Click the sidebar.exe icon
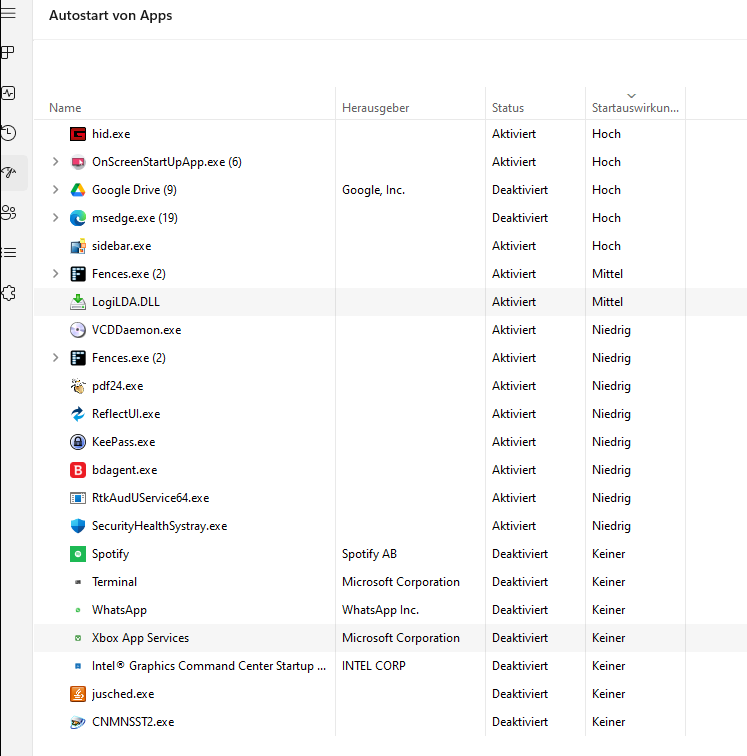 tap(78, 246)
